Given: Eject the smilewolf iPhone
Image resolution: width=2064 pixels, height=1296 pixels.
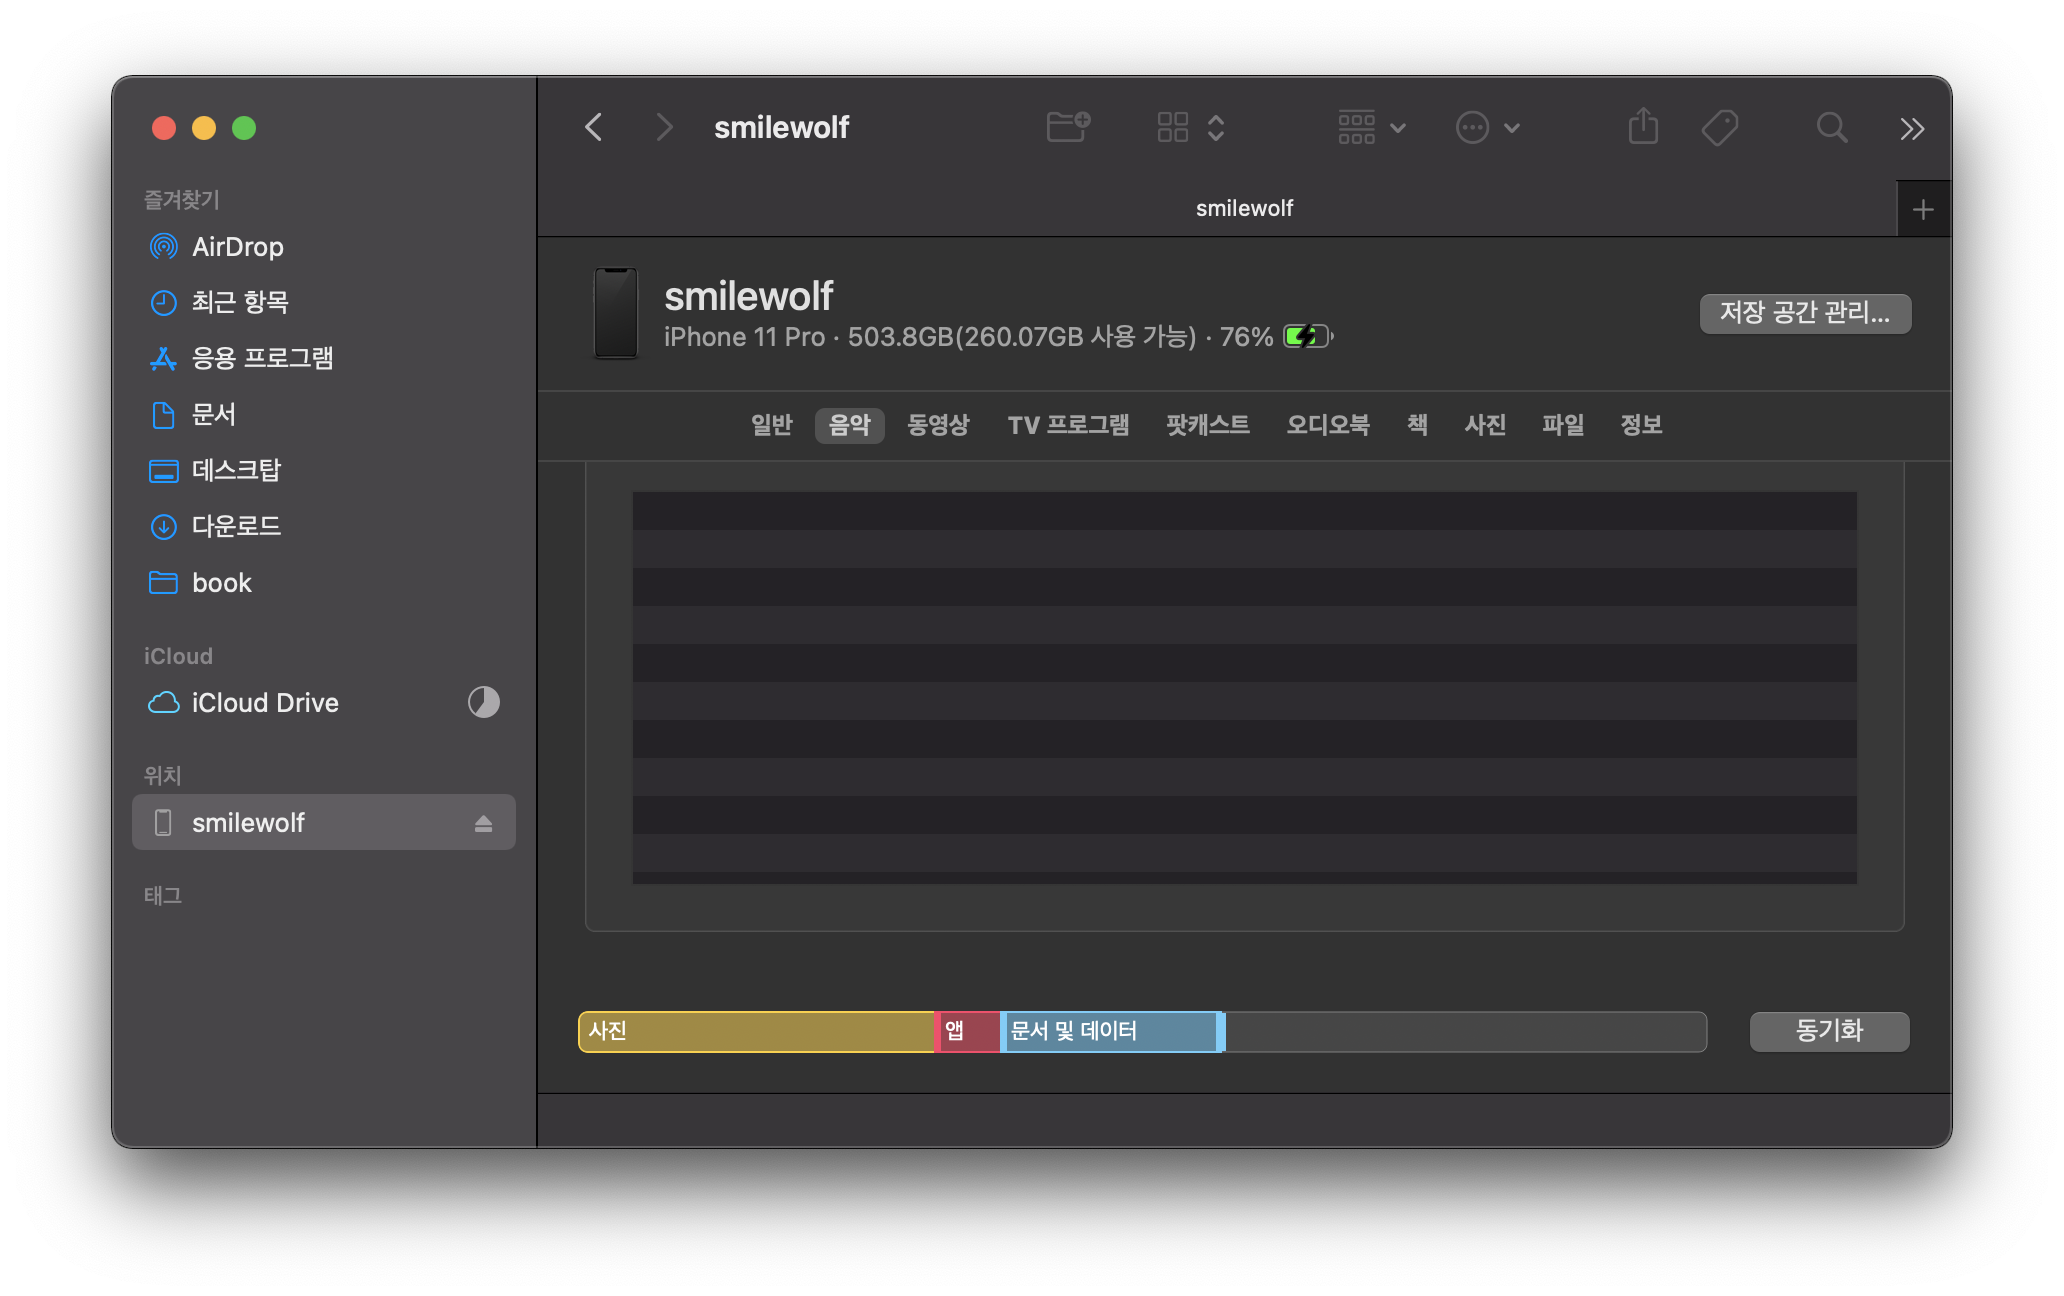Looking at the screenshot, I should tap(483, 823).
